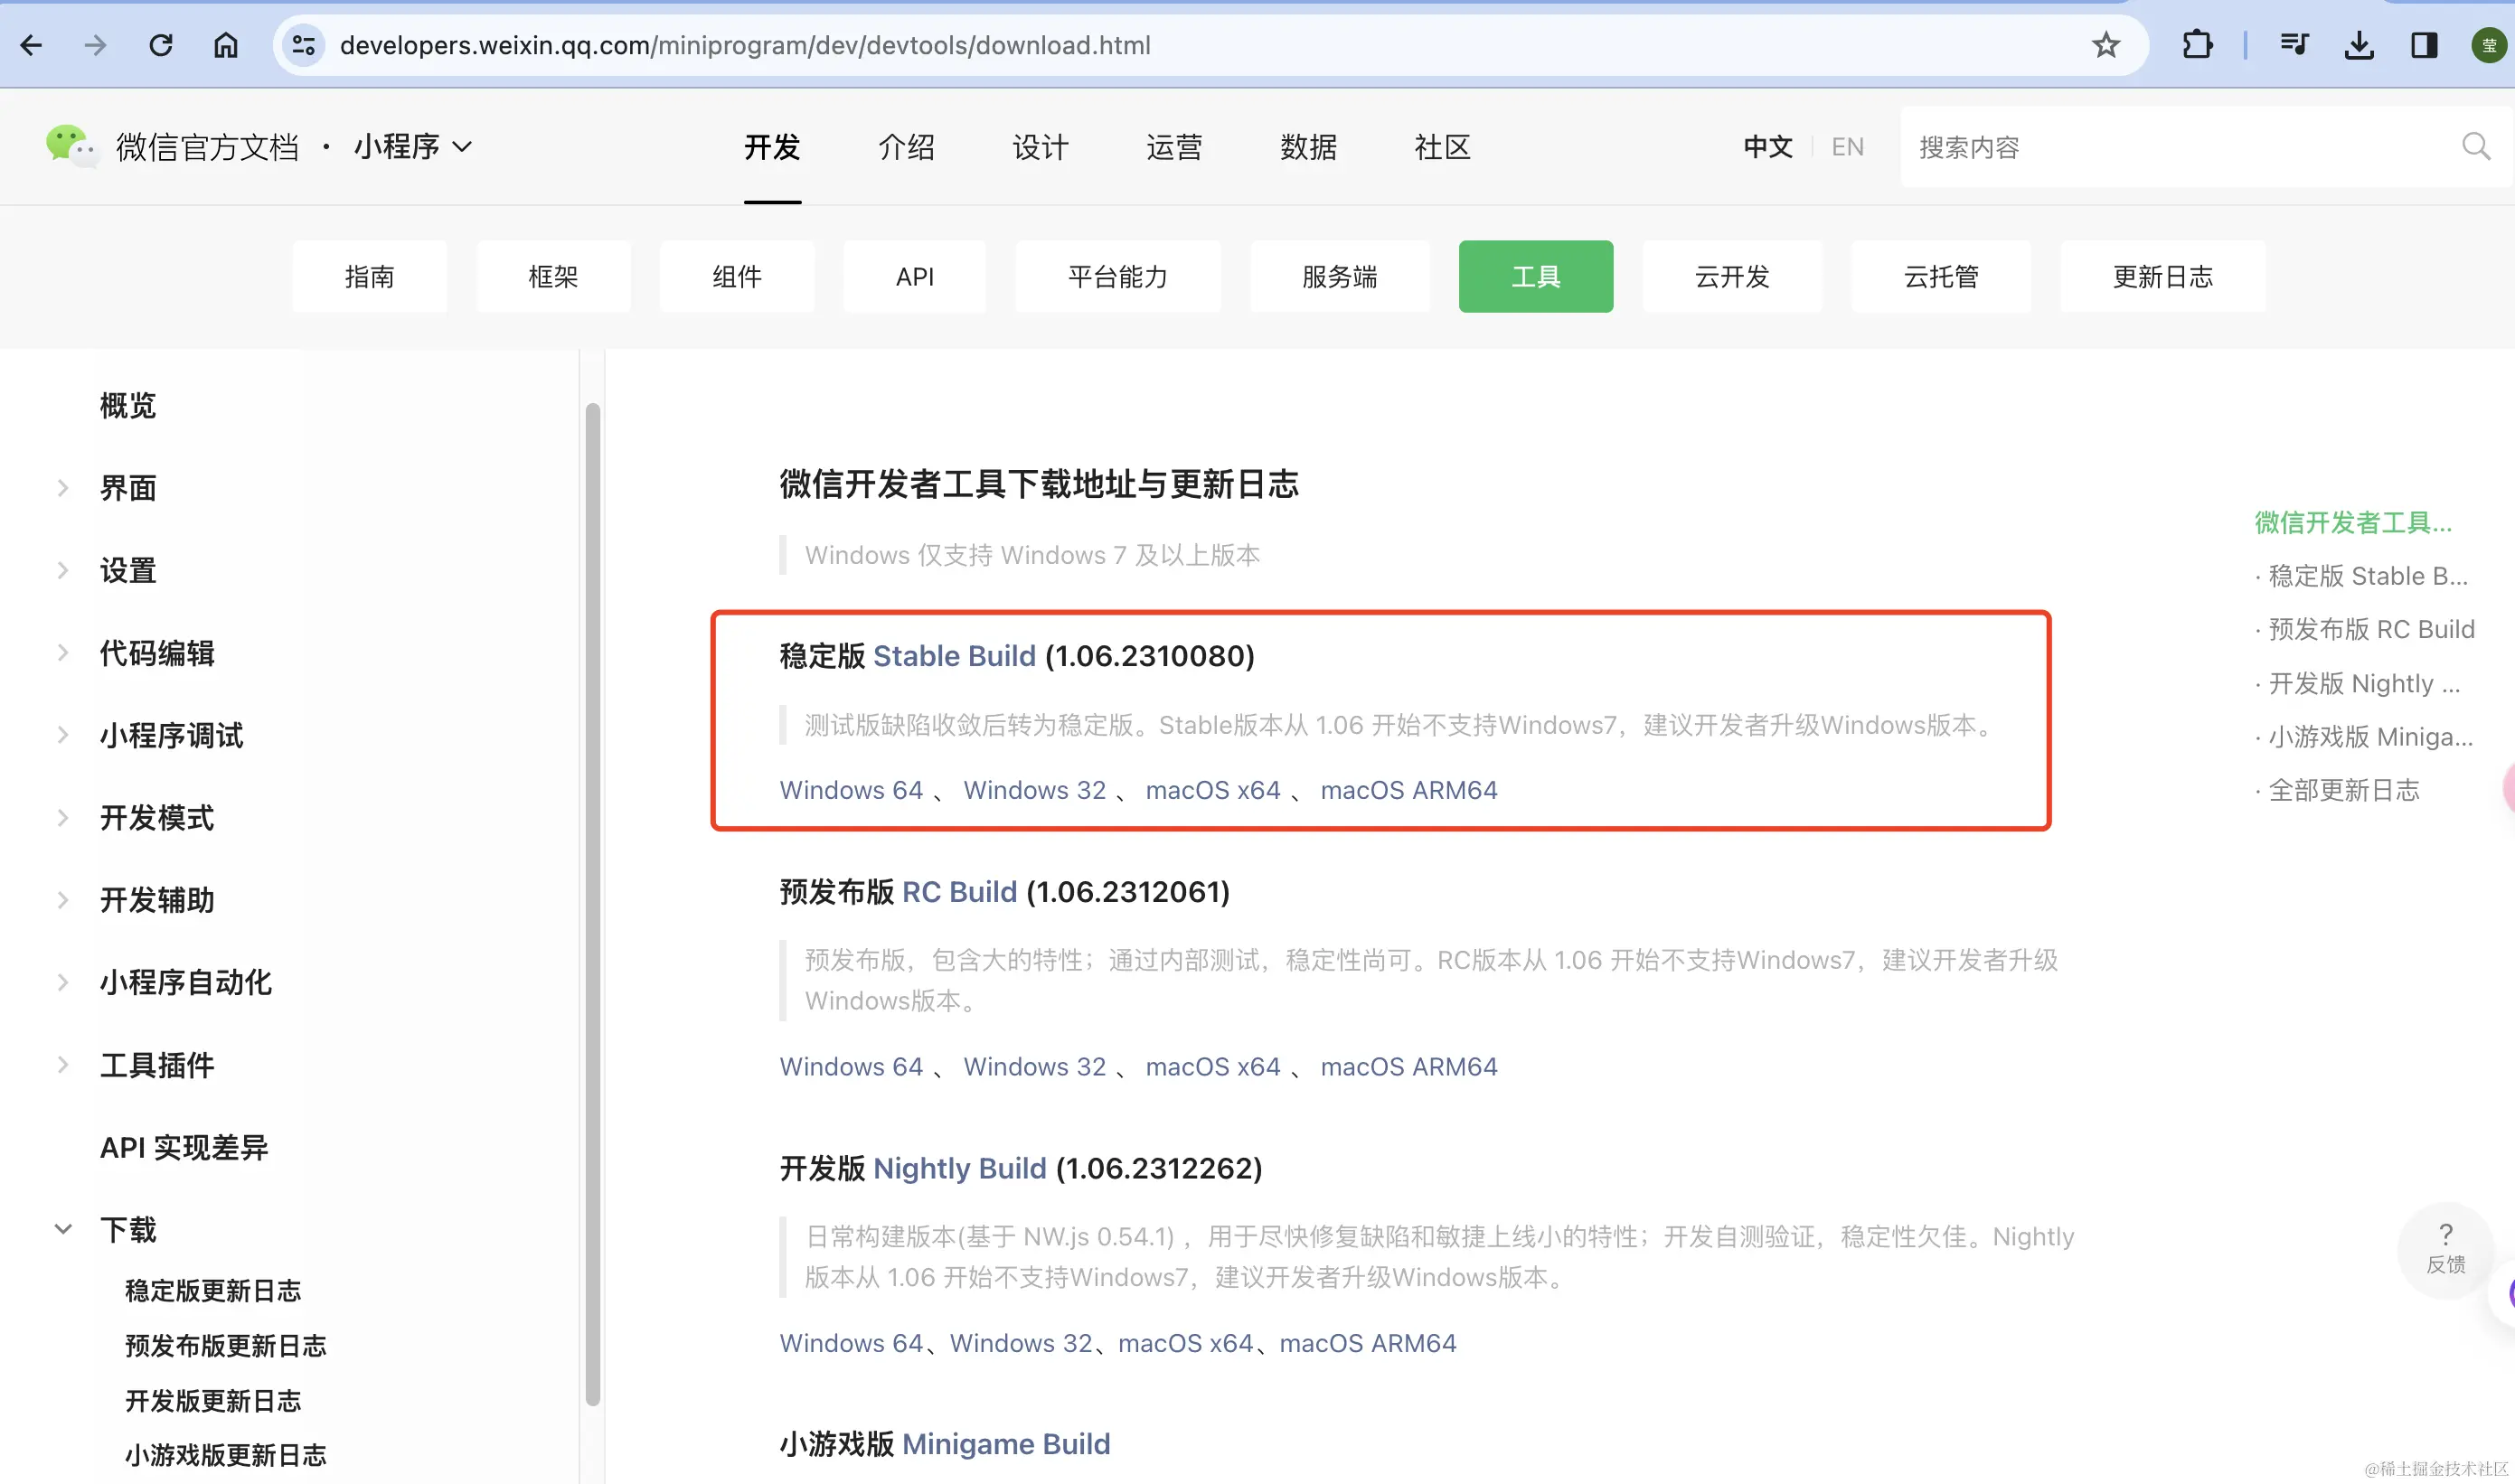Open the 设计 top menu
The image size is (2515, 1484).
pyautogui.click(x=1040, y=147)
